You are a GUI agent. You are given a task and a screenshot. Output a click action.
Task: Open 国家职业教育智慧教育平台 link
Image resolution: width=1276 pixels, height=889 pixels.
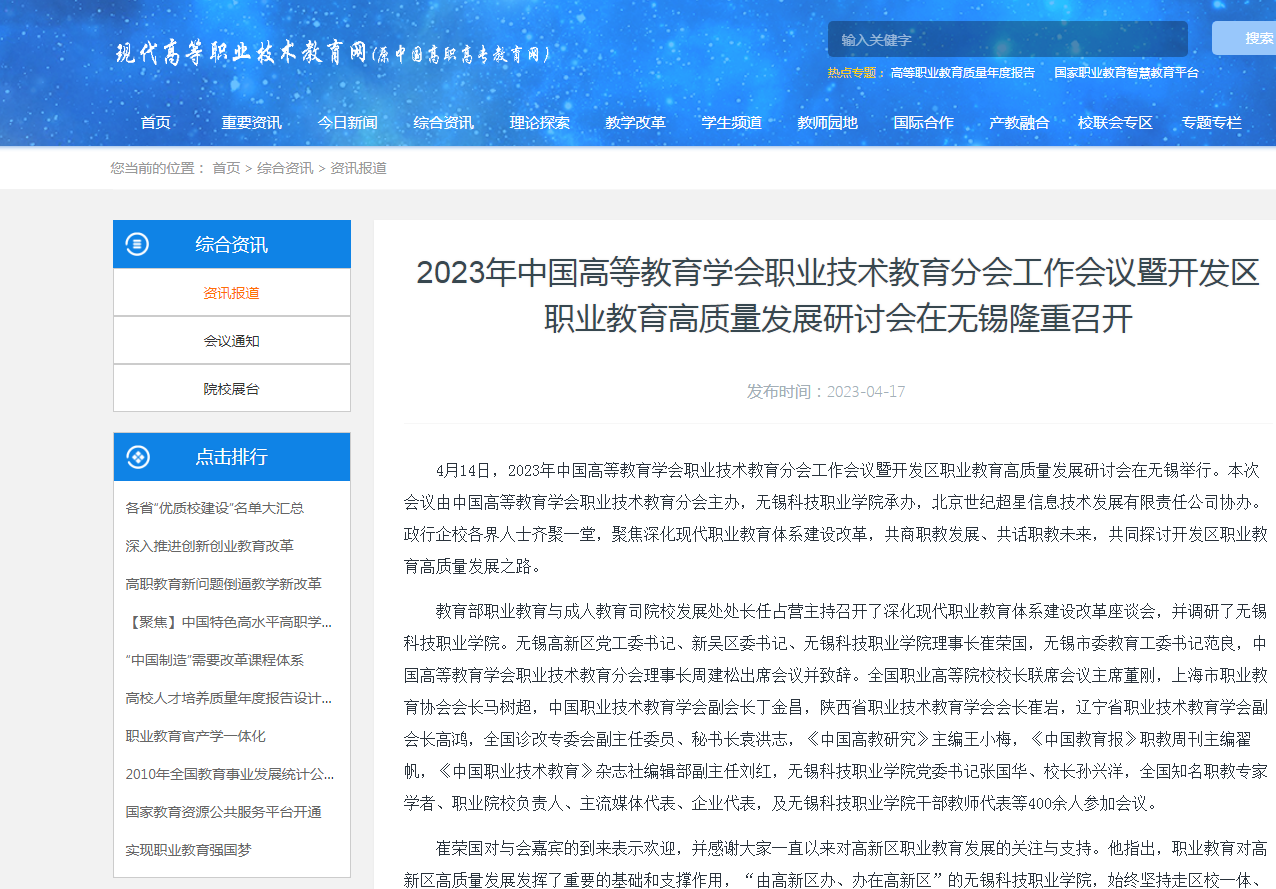[x=1126, y=73]
